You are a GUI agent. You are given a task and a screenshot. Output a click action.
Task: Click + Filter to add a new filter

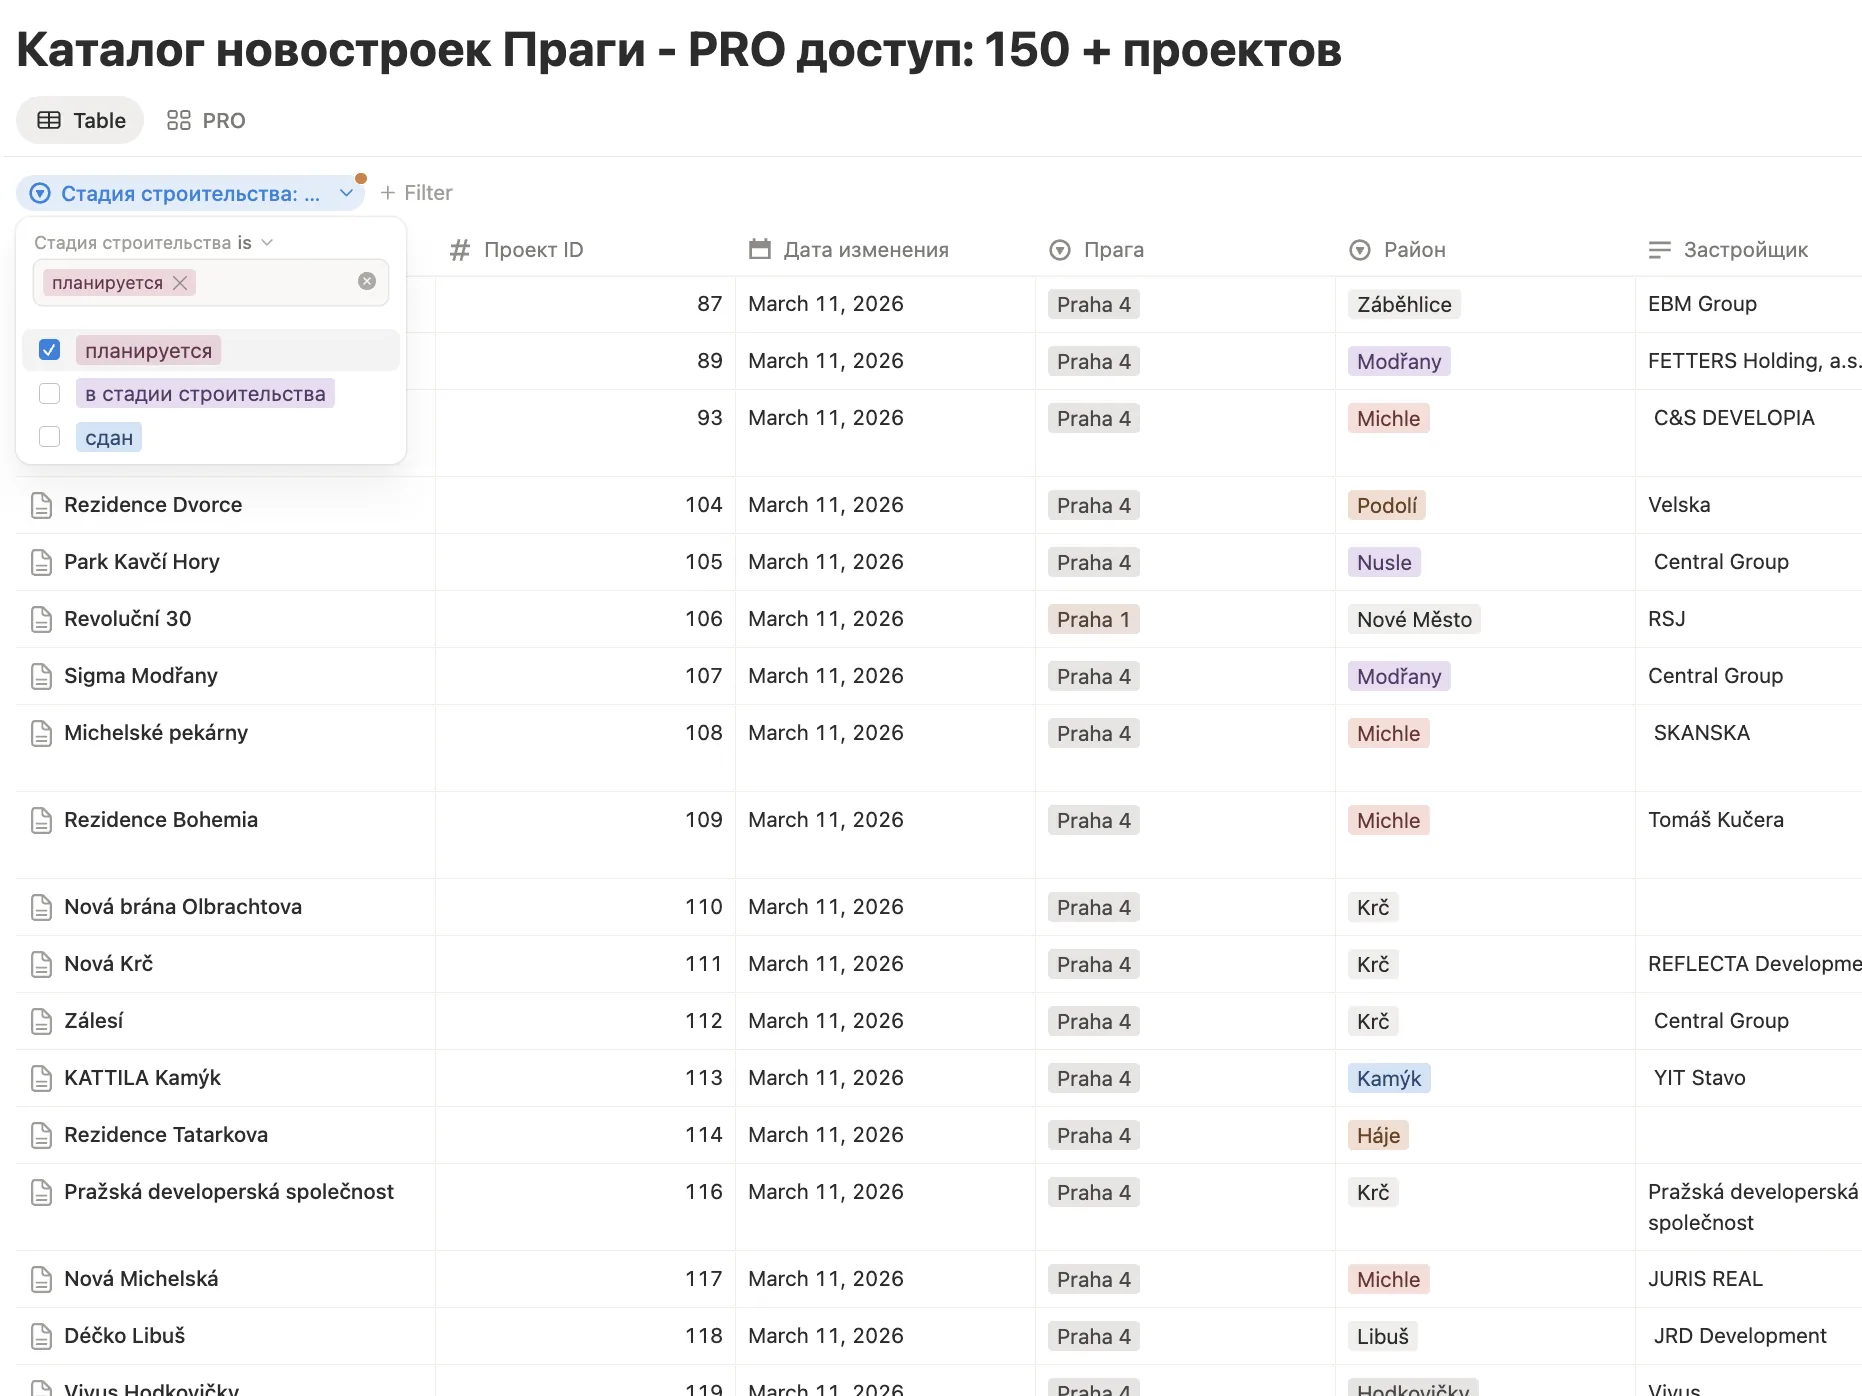tap(416, 192)
